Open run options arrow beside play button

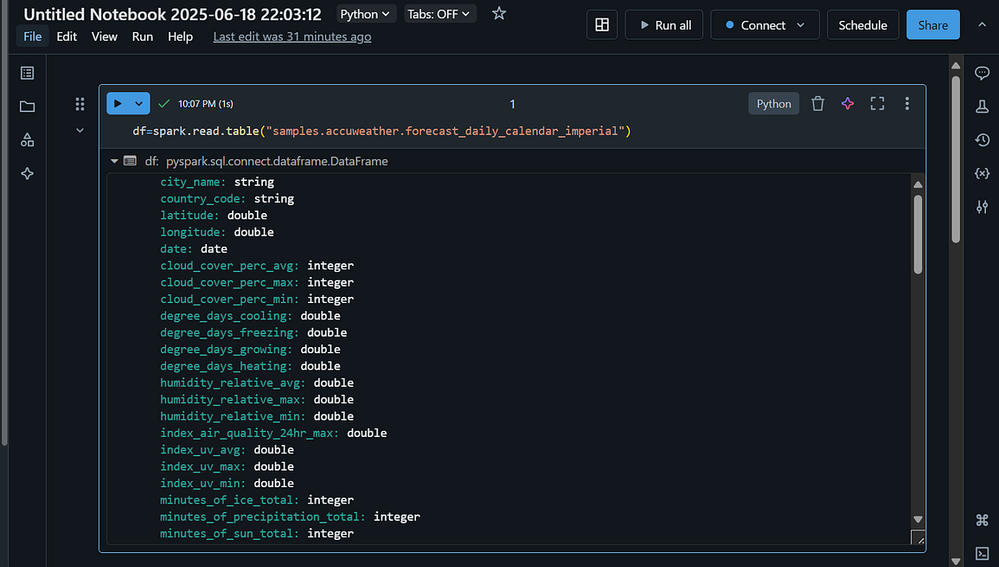(139, 104)
